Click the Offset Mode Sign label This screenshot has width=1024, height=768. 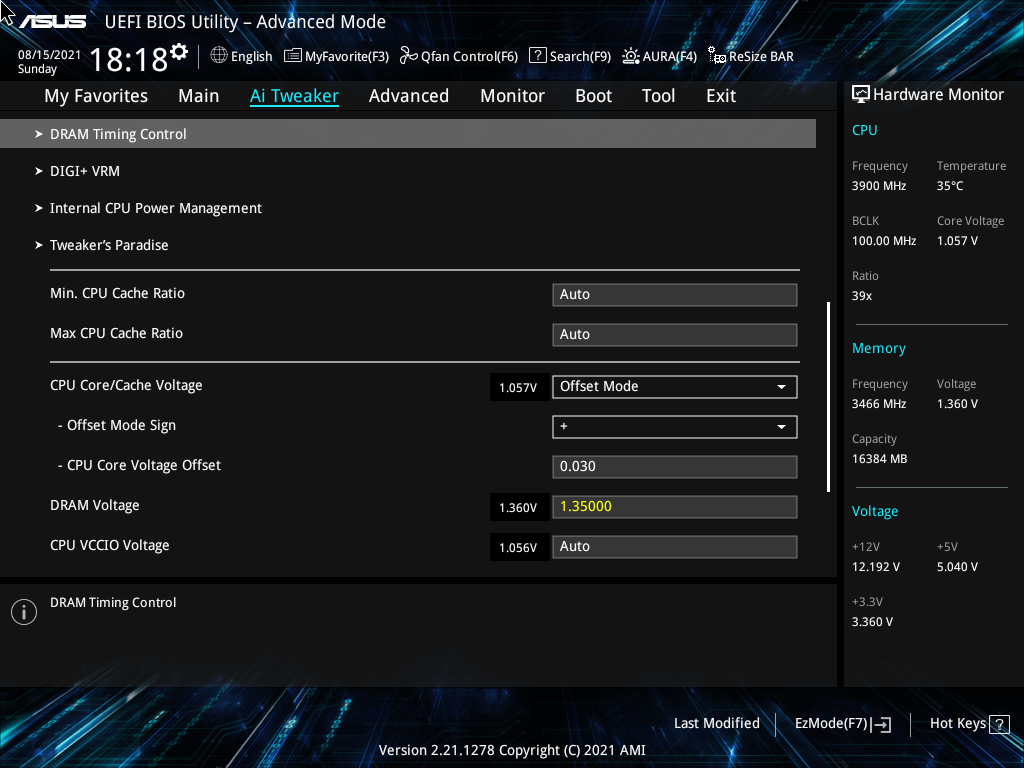[x=117, y=426]
